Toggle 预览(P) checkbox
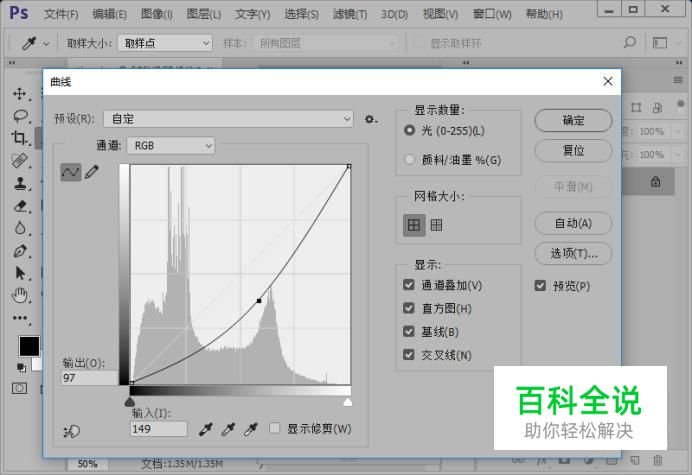Viewport: 692px width, 475px height. [x=540, y=286]
